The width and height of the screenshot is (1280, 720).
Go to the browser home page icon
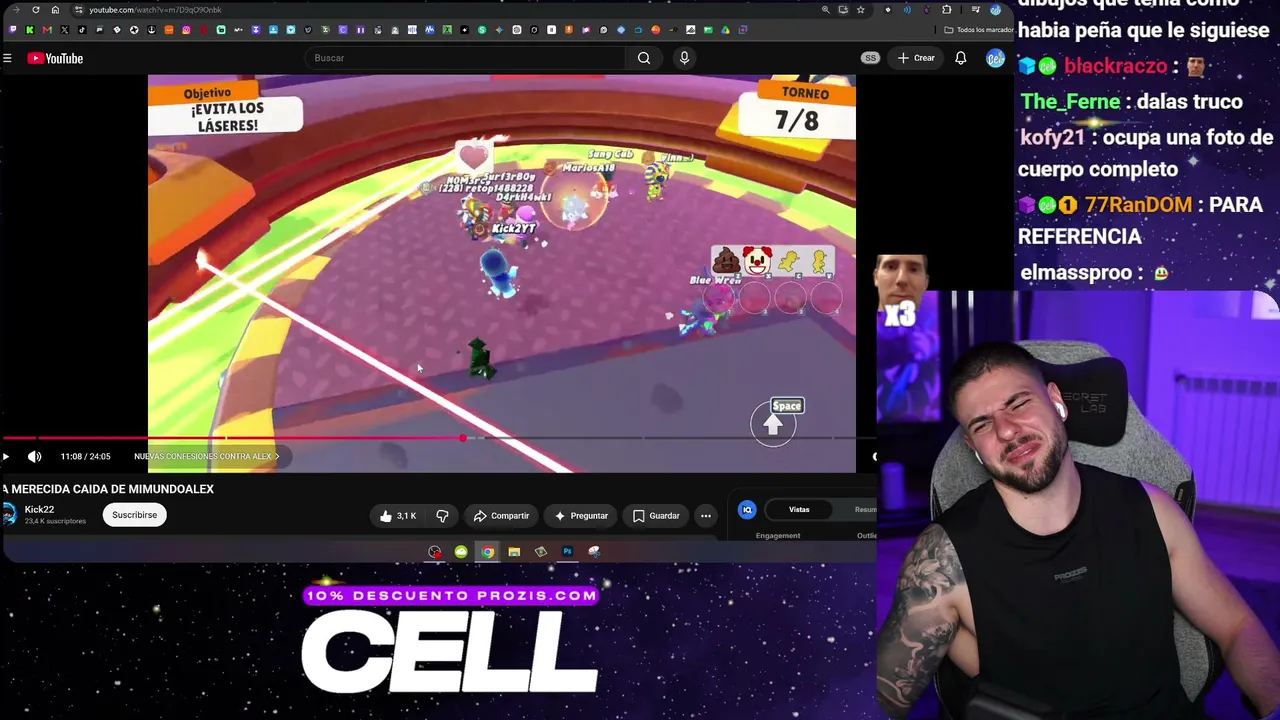[x=55, y=10]
